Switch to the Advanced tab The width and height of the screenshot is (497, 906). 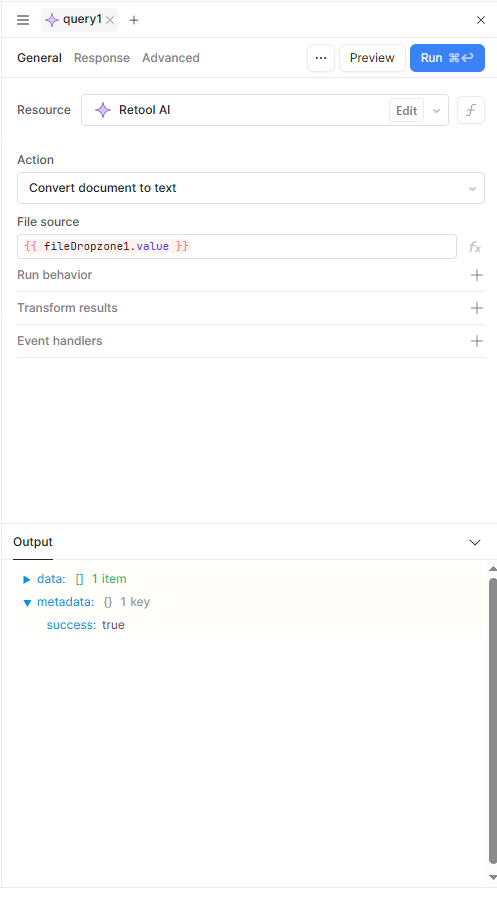170,58
